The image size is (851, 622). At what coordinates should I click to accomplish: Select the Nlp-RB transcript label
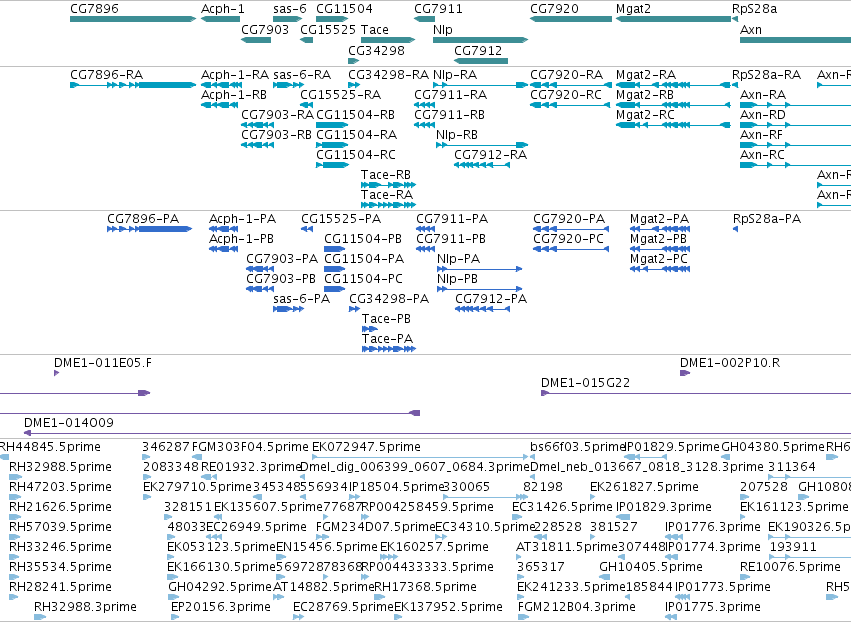click(457, 135)
